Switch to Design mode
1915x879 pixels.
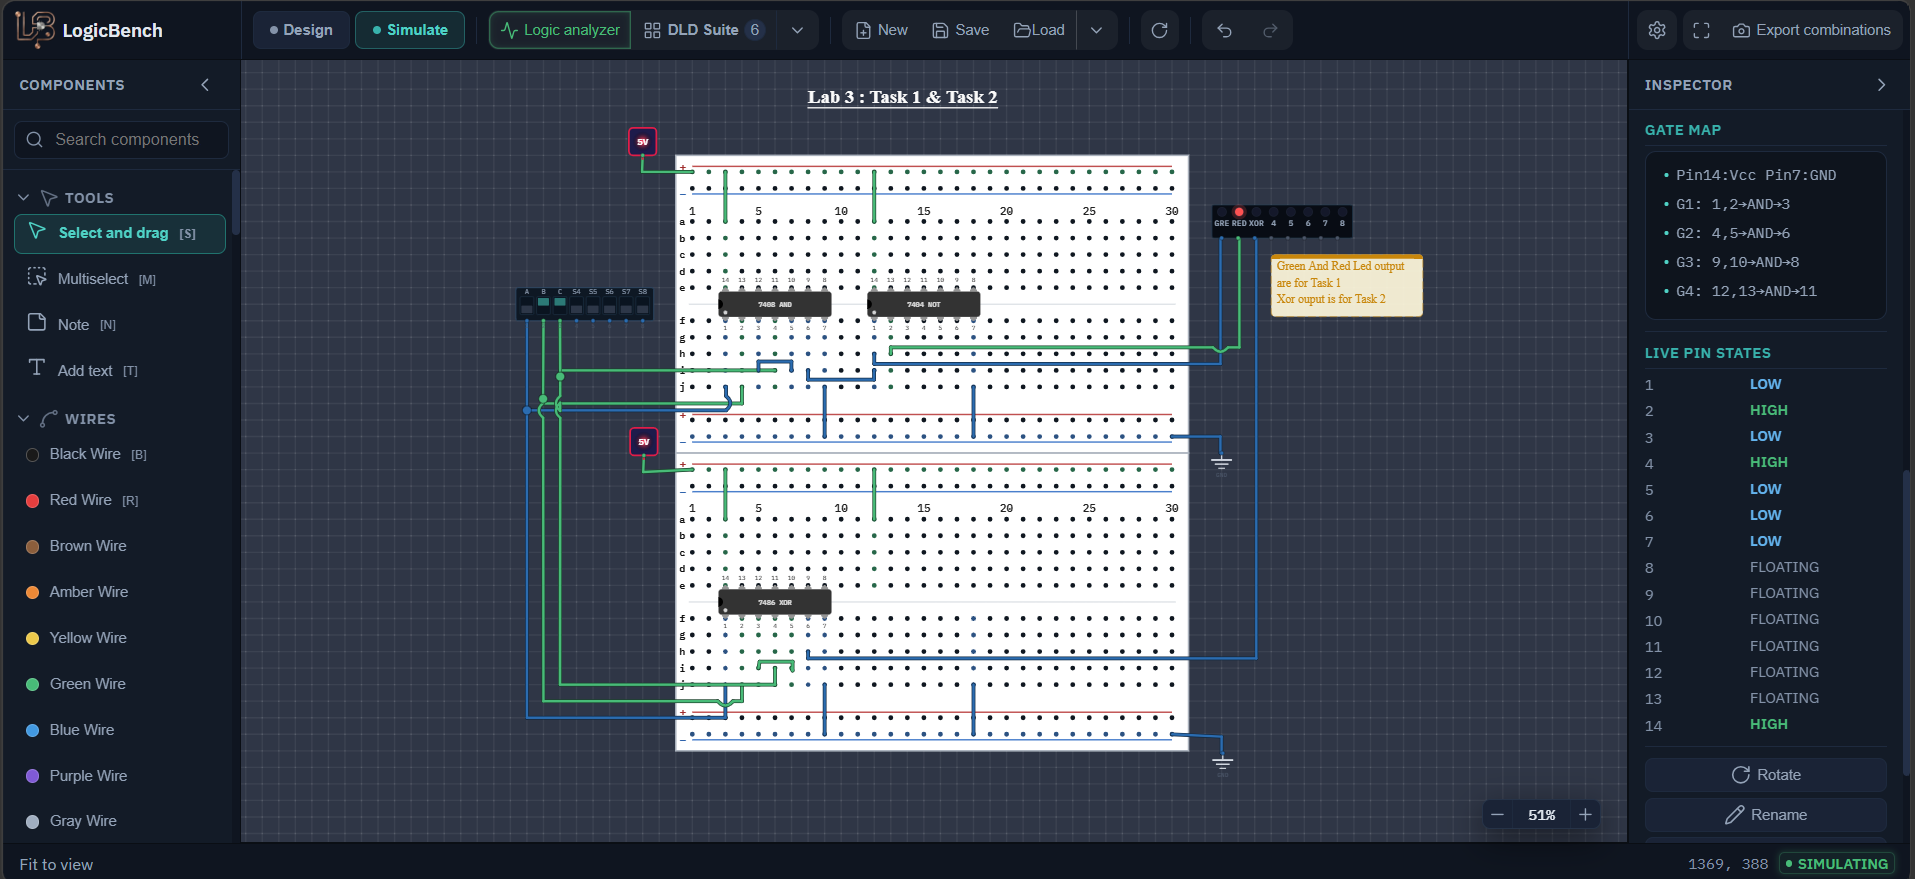point(301,30)
